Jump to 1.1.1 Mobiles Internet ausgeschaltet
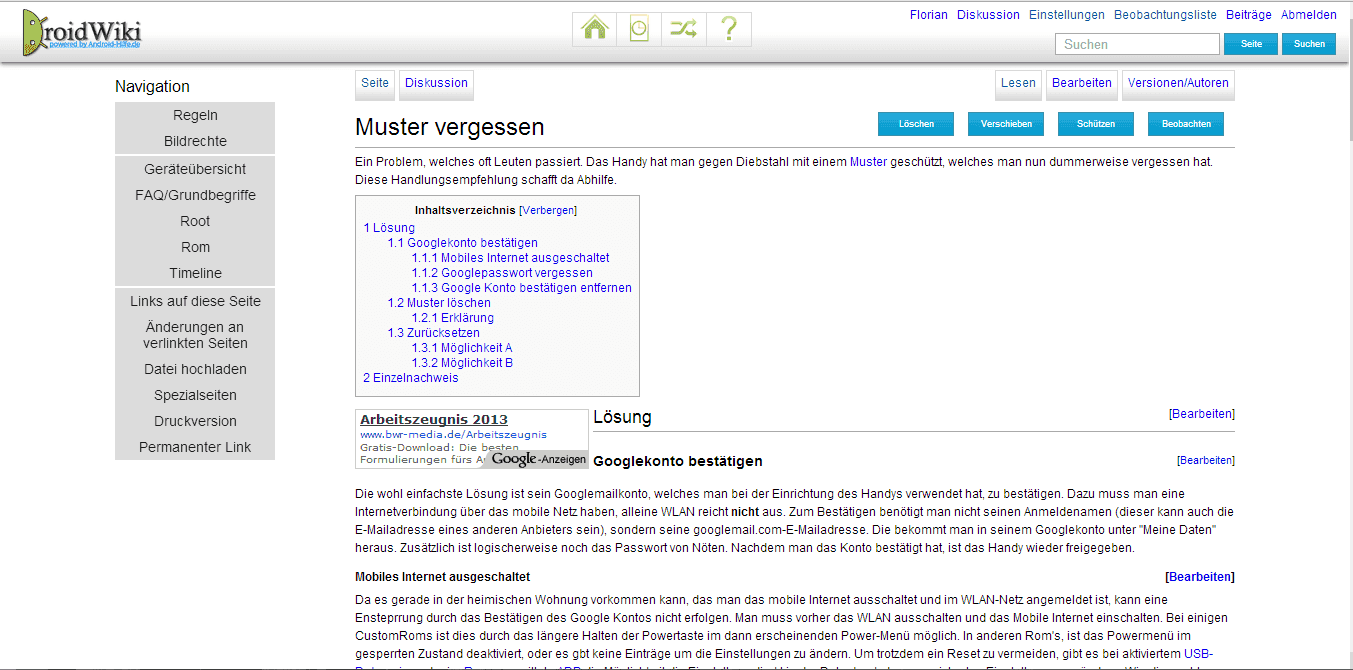This screenshot has width=1353, height=670. [x=510, y=258]
